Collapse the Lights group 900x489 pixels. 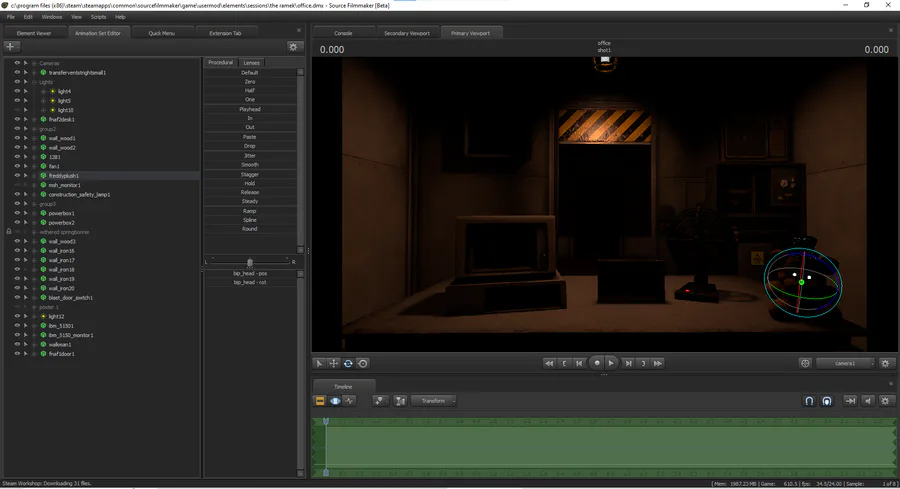coord(34,82)
